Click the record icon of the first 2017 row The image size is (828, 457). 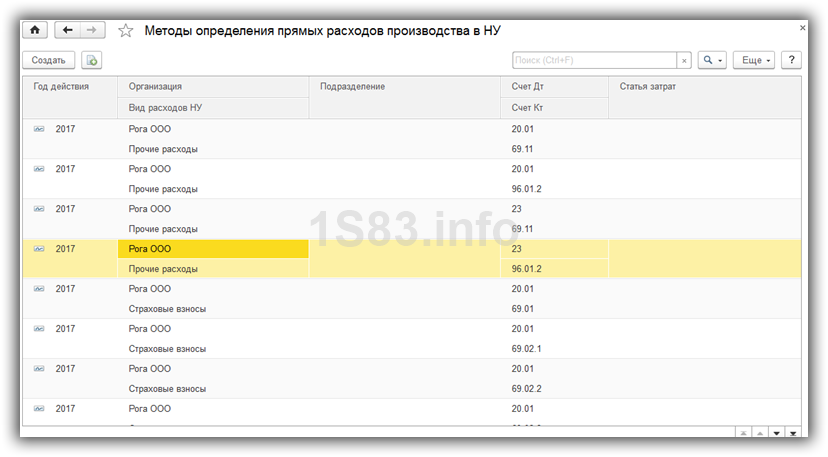[39, 129]
